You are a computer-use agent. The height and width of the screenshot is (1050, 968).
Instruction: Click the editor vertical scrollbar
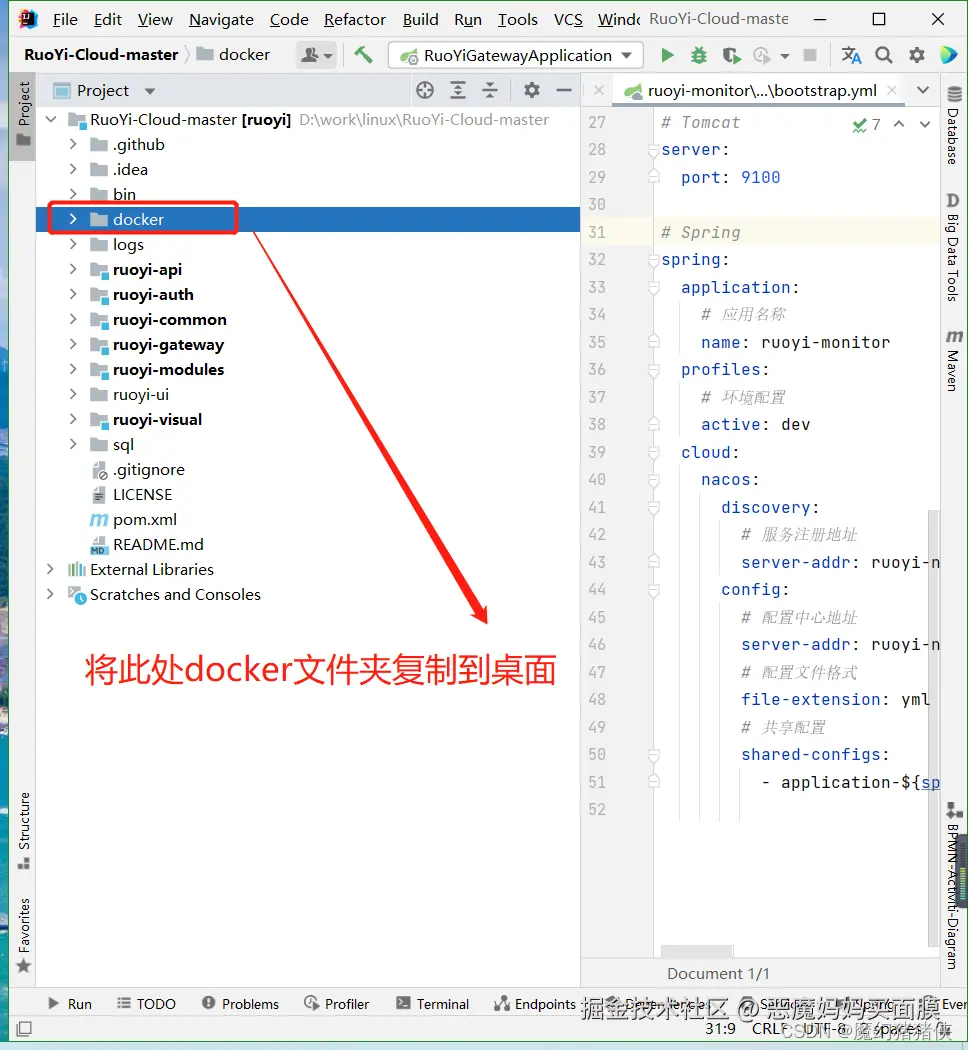[x=933, y=727]
